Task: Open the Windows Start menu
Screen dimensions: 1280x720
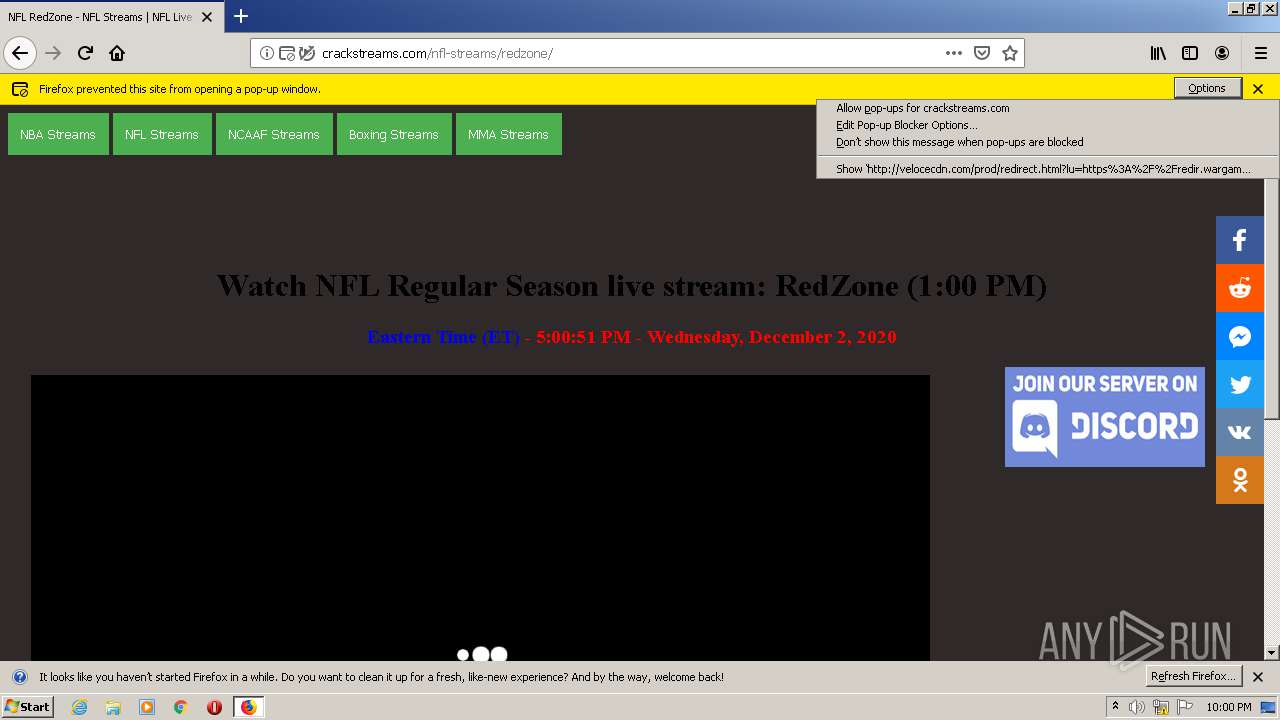Action: 27,707
